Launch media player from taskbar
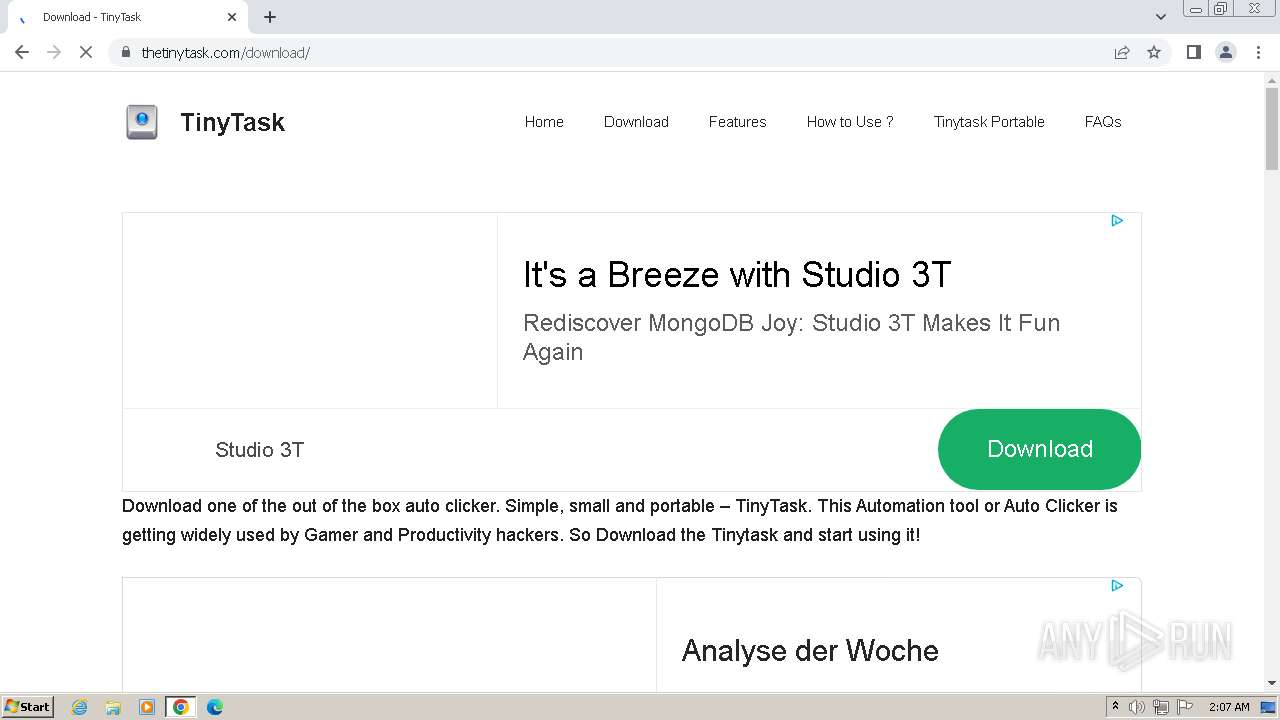This screenshot has height=720, width=1280. coord(147,707)
